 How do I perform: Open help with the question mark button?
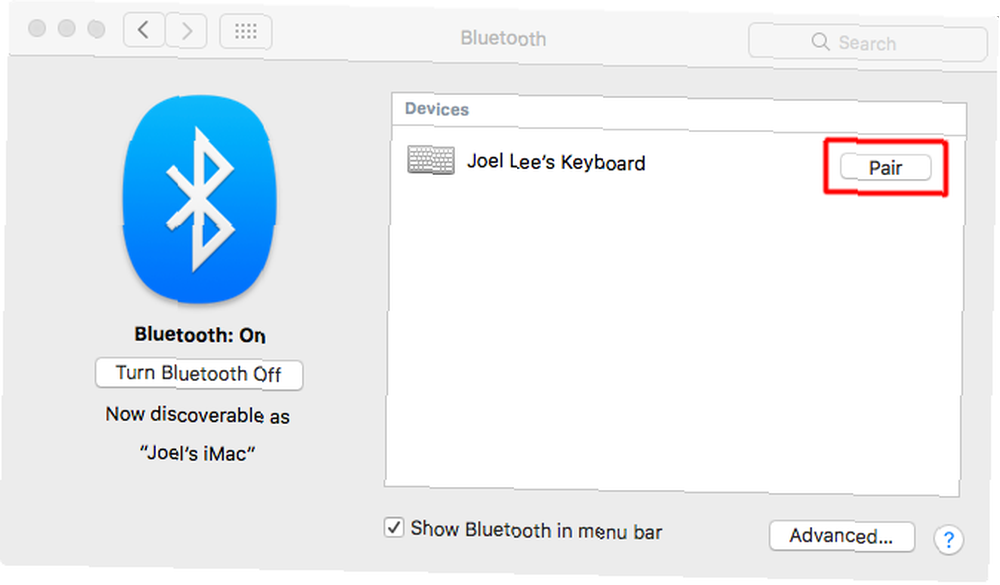pyautogui.click(x=948, y=540)
